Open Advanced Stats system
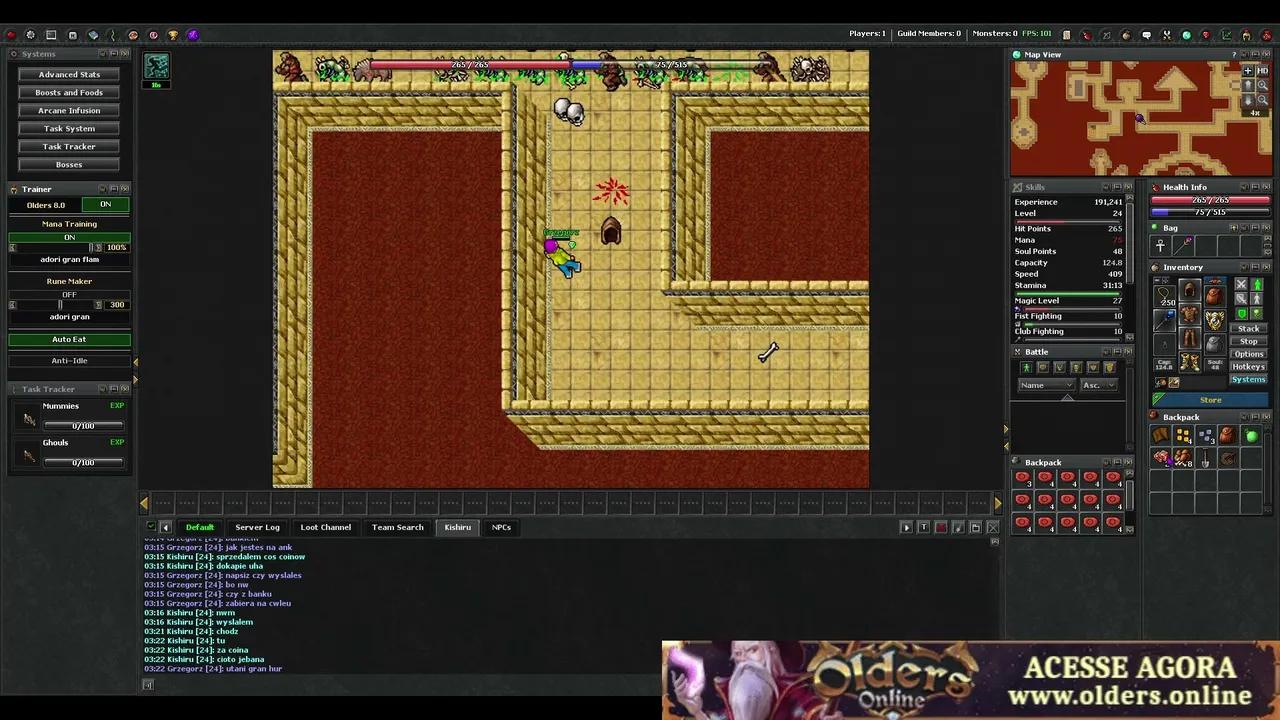The image size is (1280, 720). pyautogui.click(x=69, y=74)
